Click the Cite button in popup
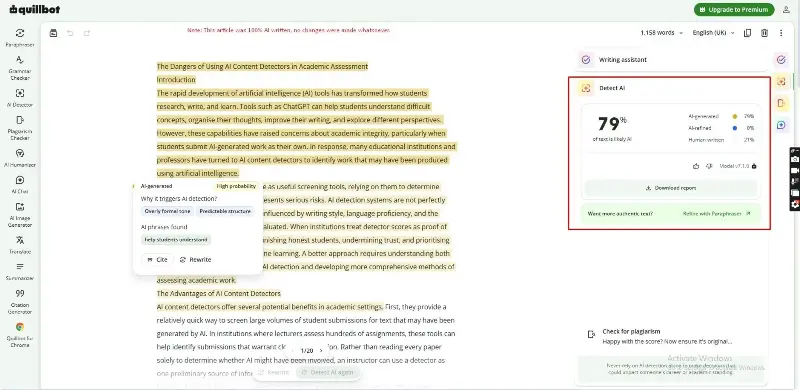Viewport: 800px width, 390px height. point(157,260)
